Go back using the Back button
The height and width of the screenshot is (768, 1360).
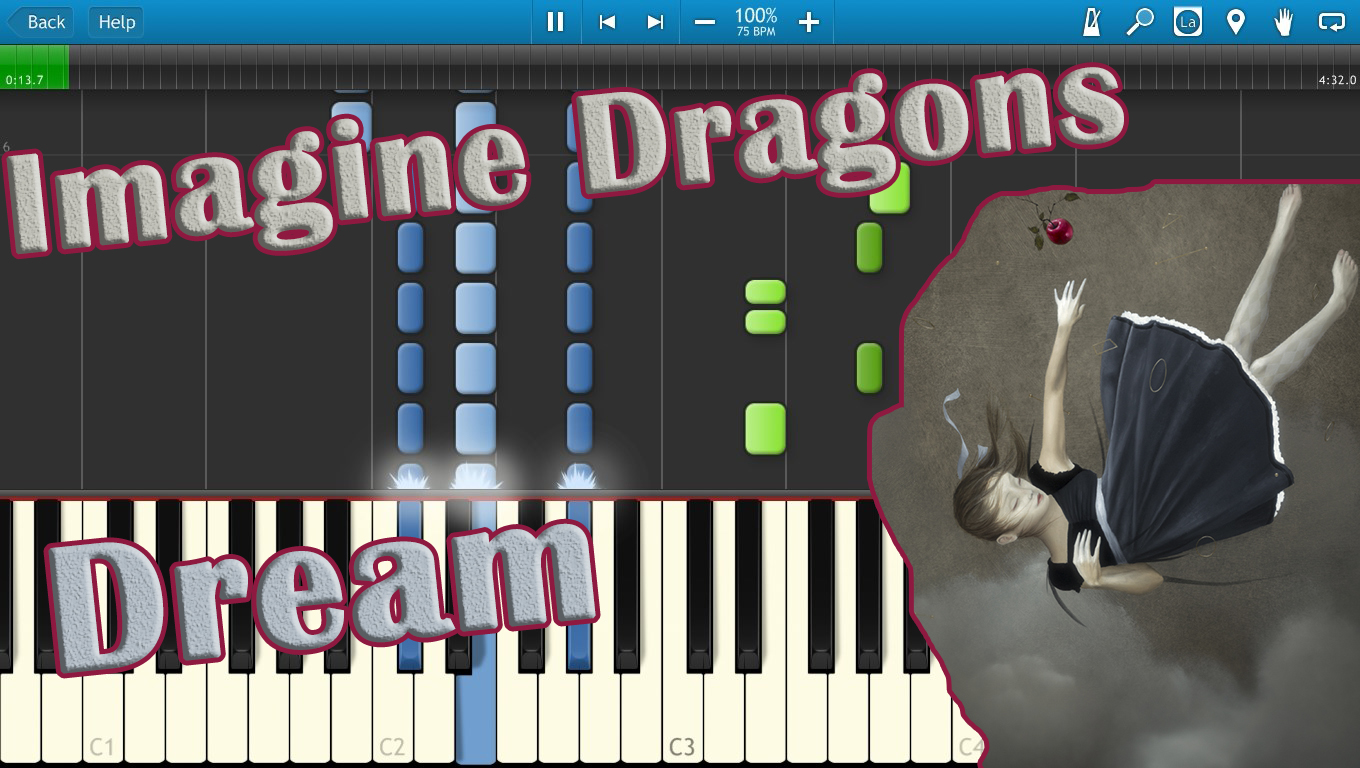tap(39, 22)
